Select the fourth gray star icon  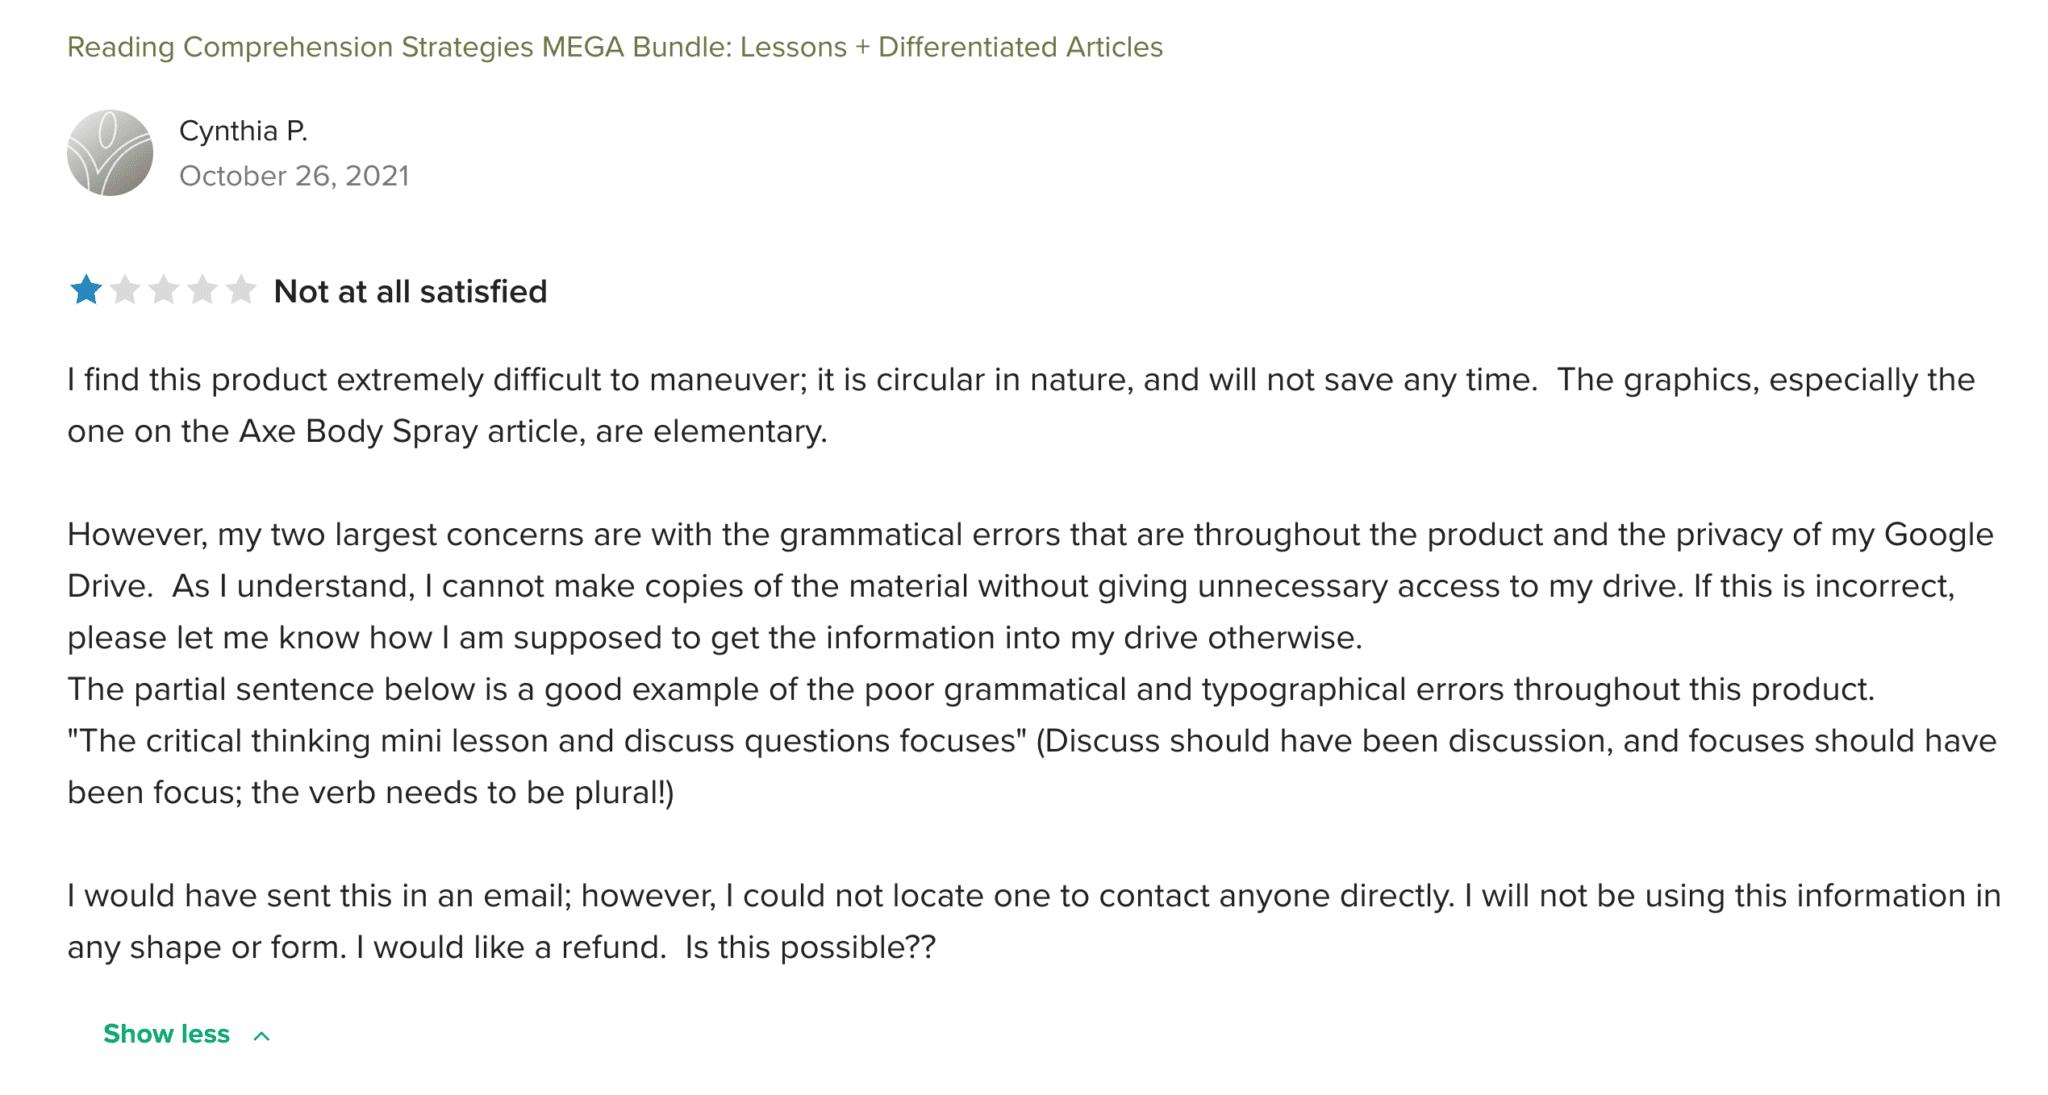click(205, 291)
